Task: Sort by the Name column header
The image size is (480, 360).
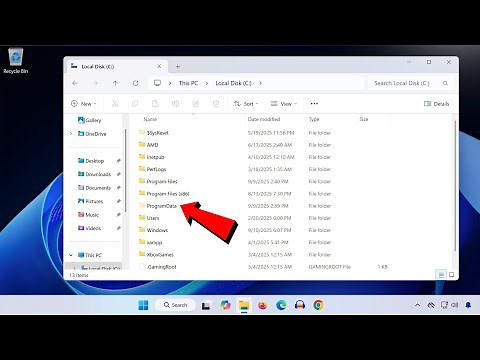Action: [150, 119]
